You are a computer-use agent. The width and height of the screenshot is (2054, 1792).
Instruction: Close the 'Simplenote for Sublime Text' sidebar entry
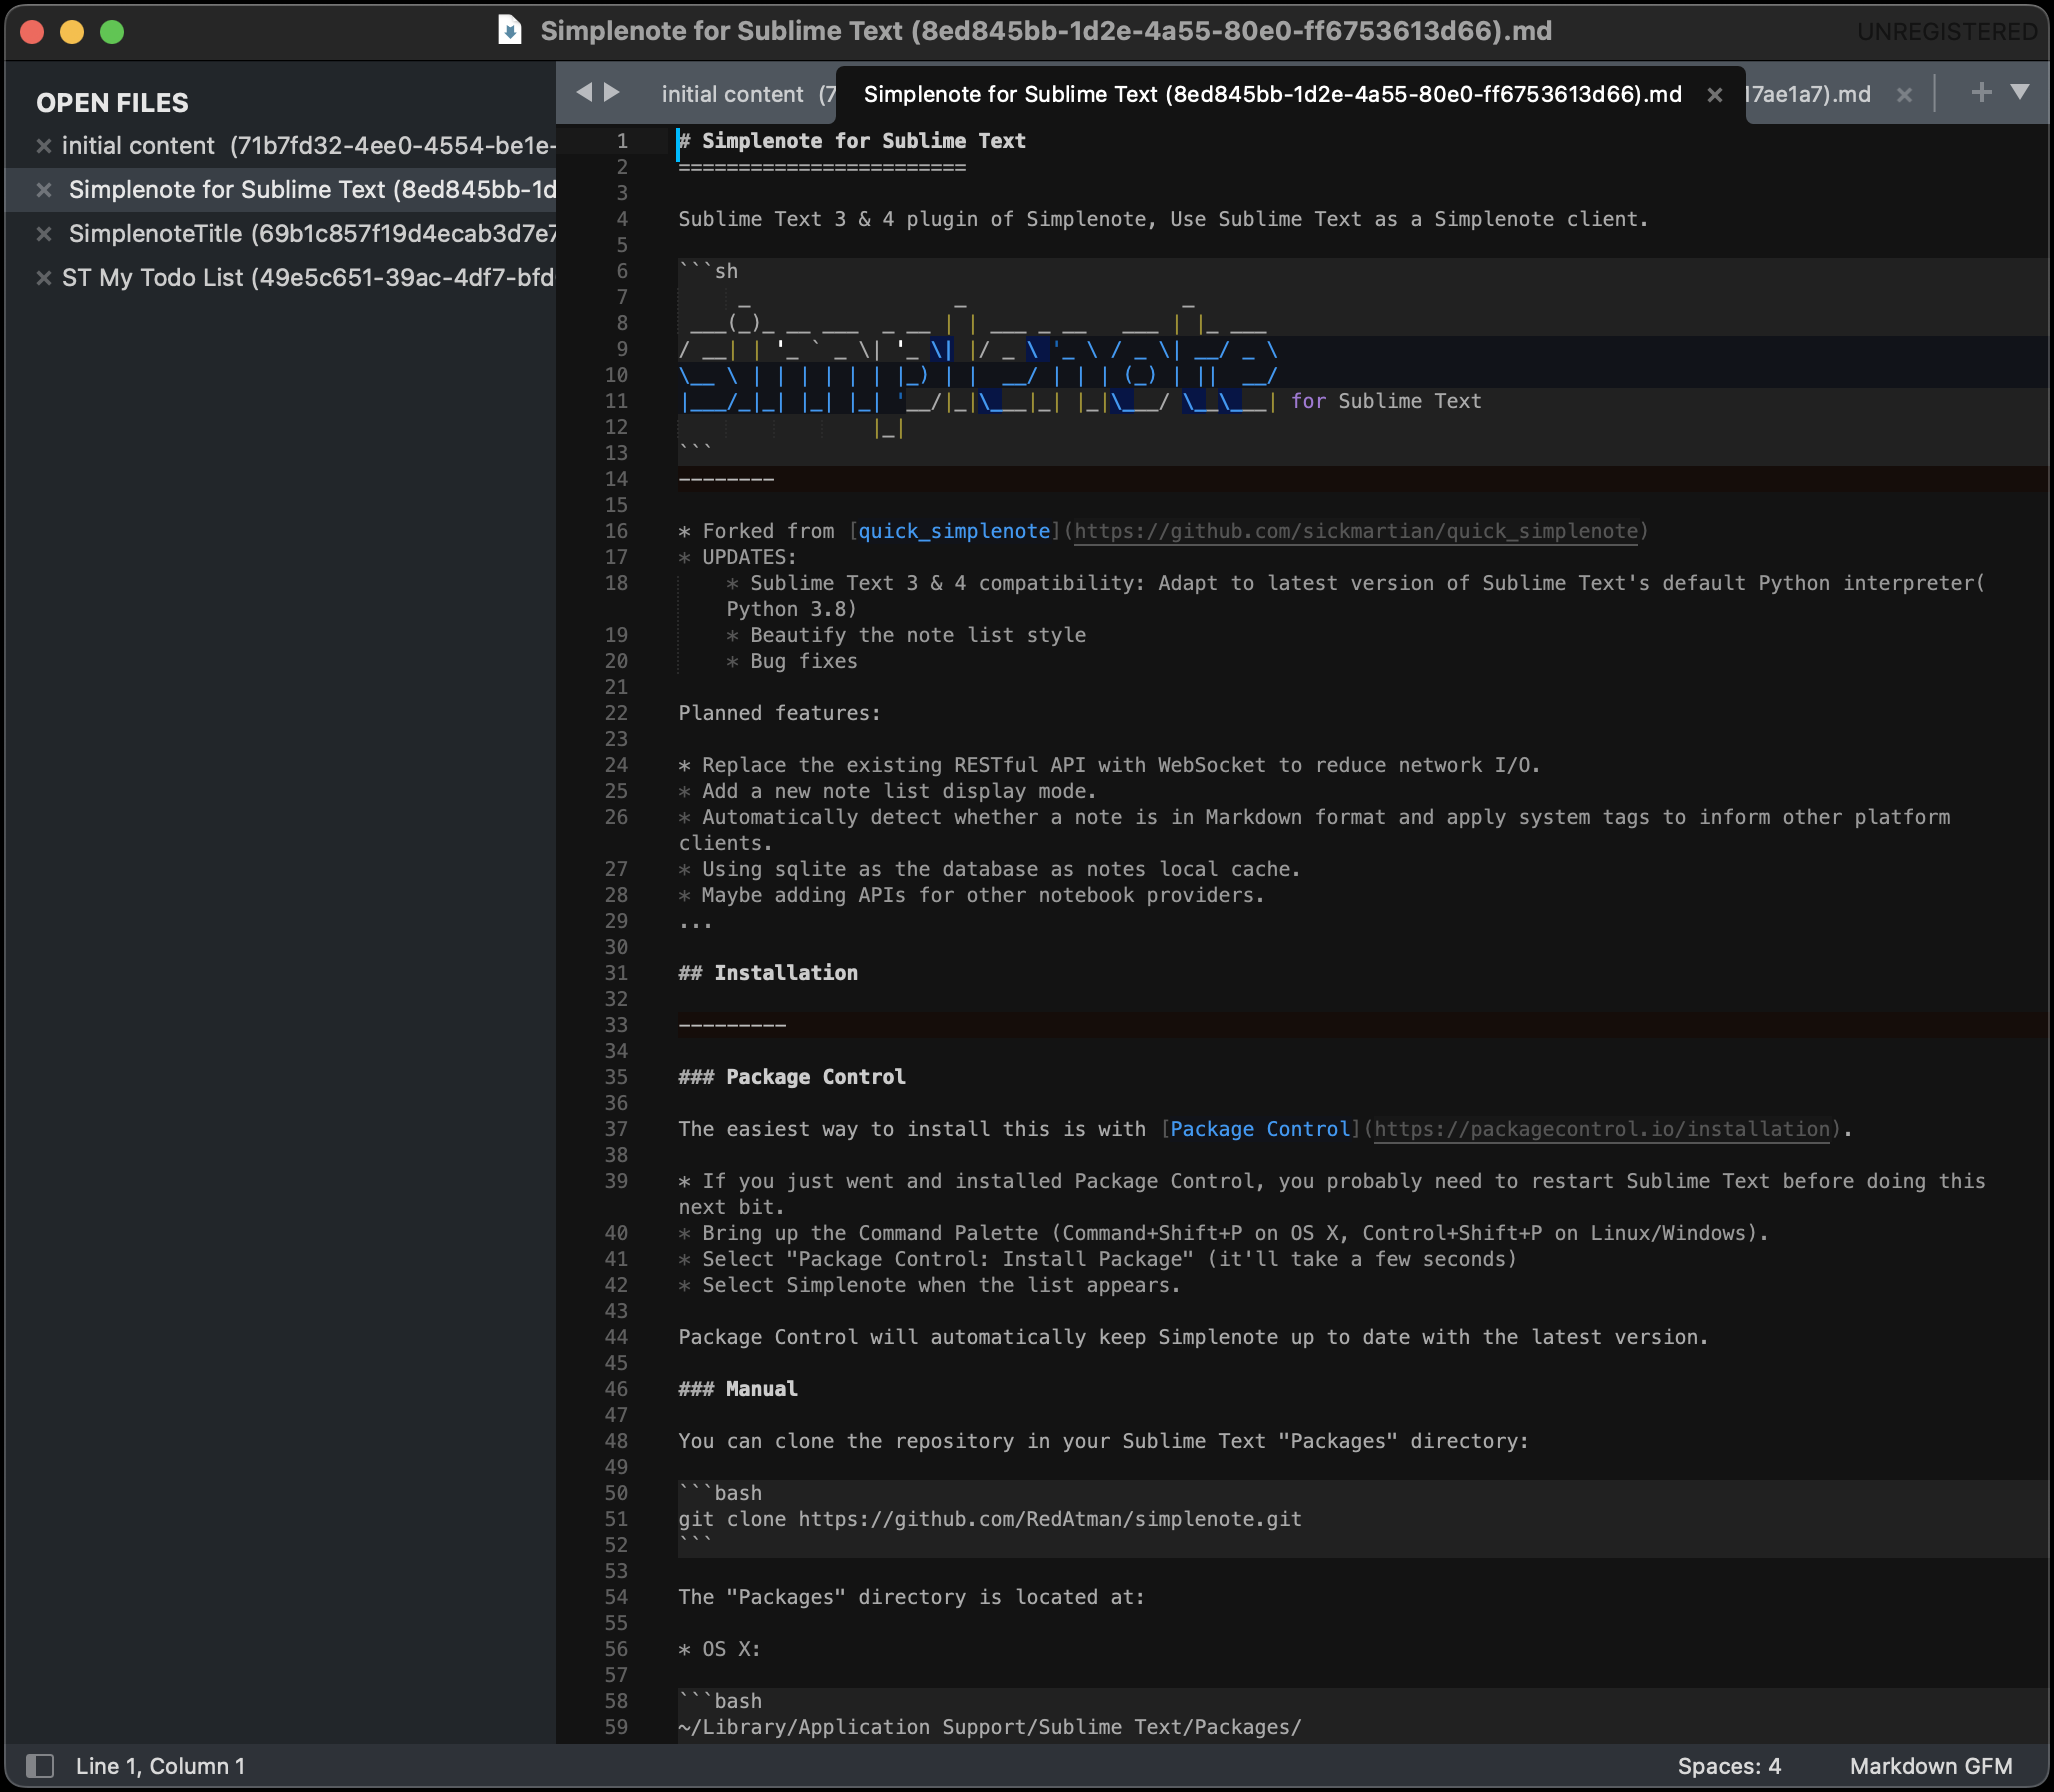44,190
